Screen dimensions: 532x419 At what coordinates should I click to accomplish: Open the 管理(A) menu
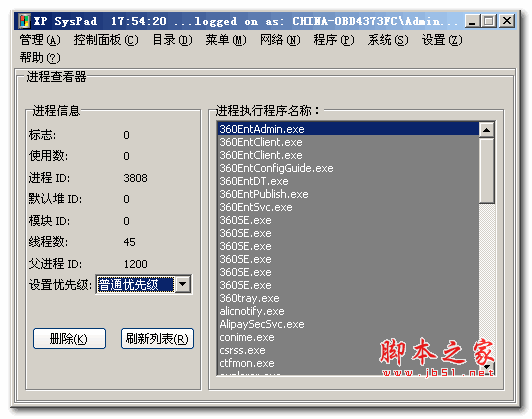point(40,40)
